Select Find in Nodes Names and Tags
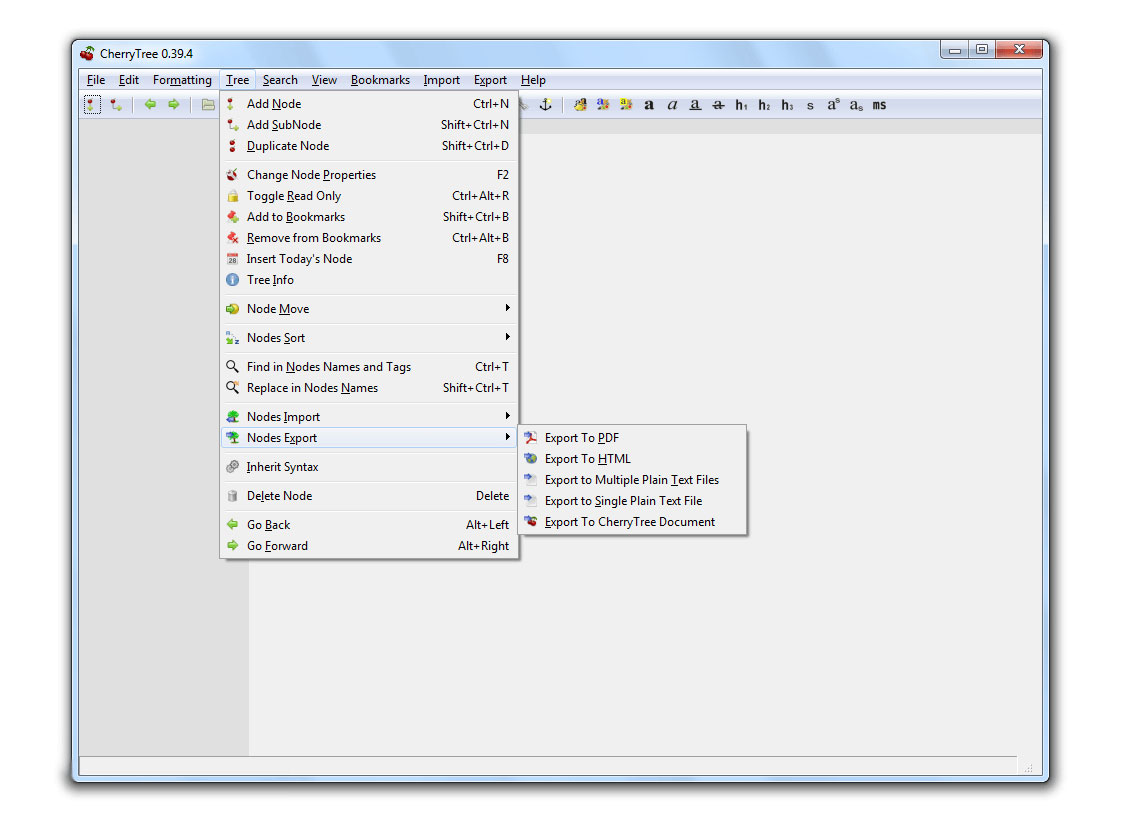The image size is (1121, 840). click(369, 367)
